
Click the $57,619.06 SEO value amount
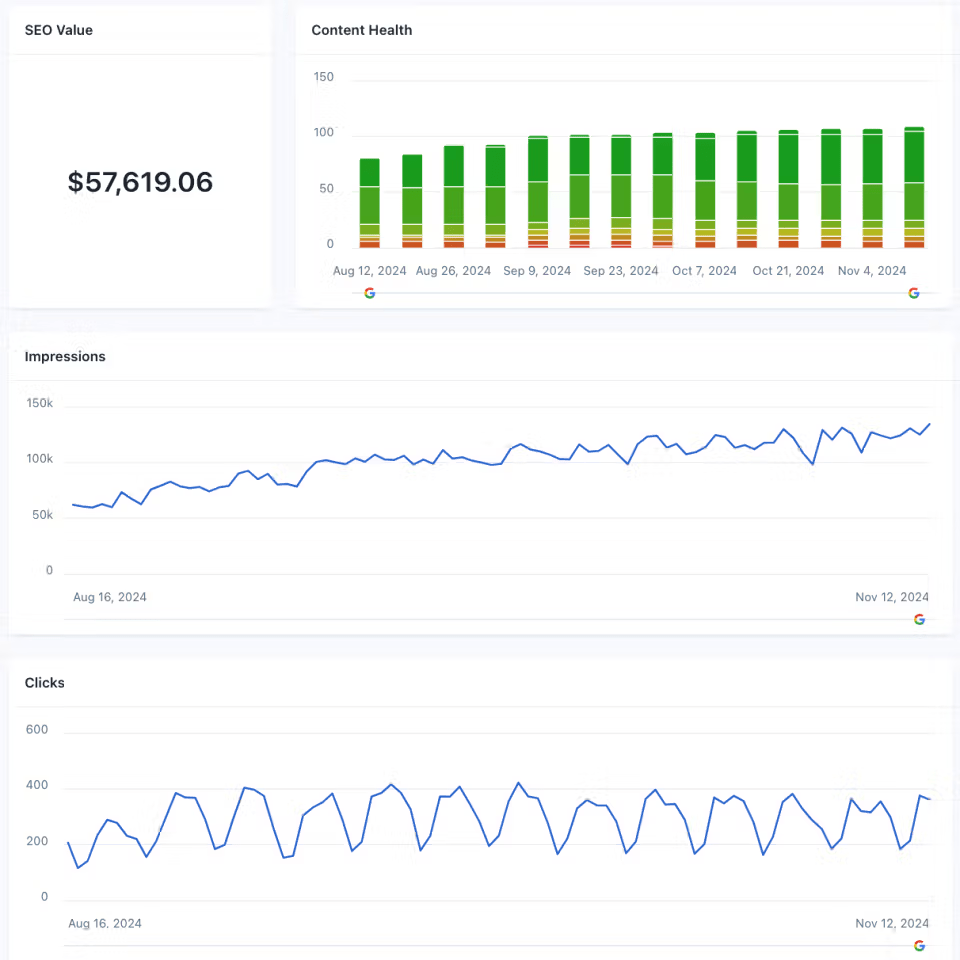coord(140,182)
